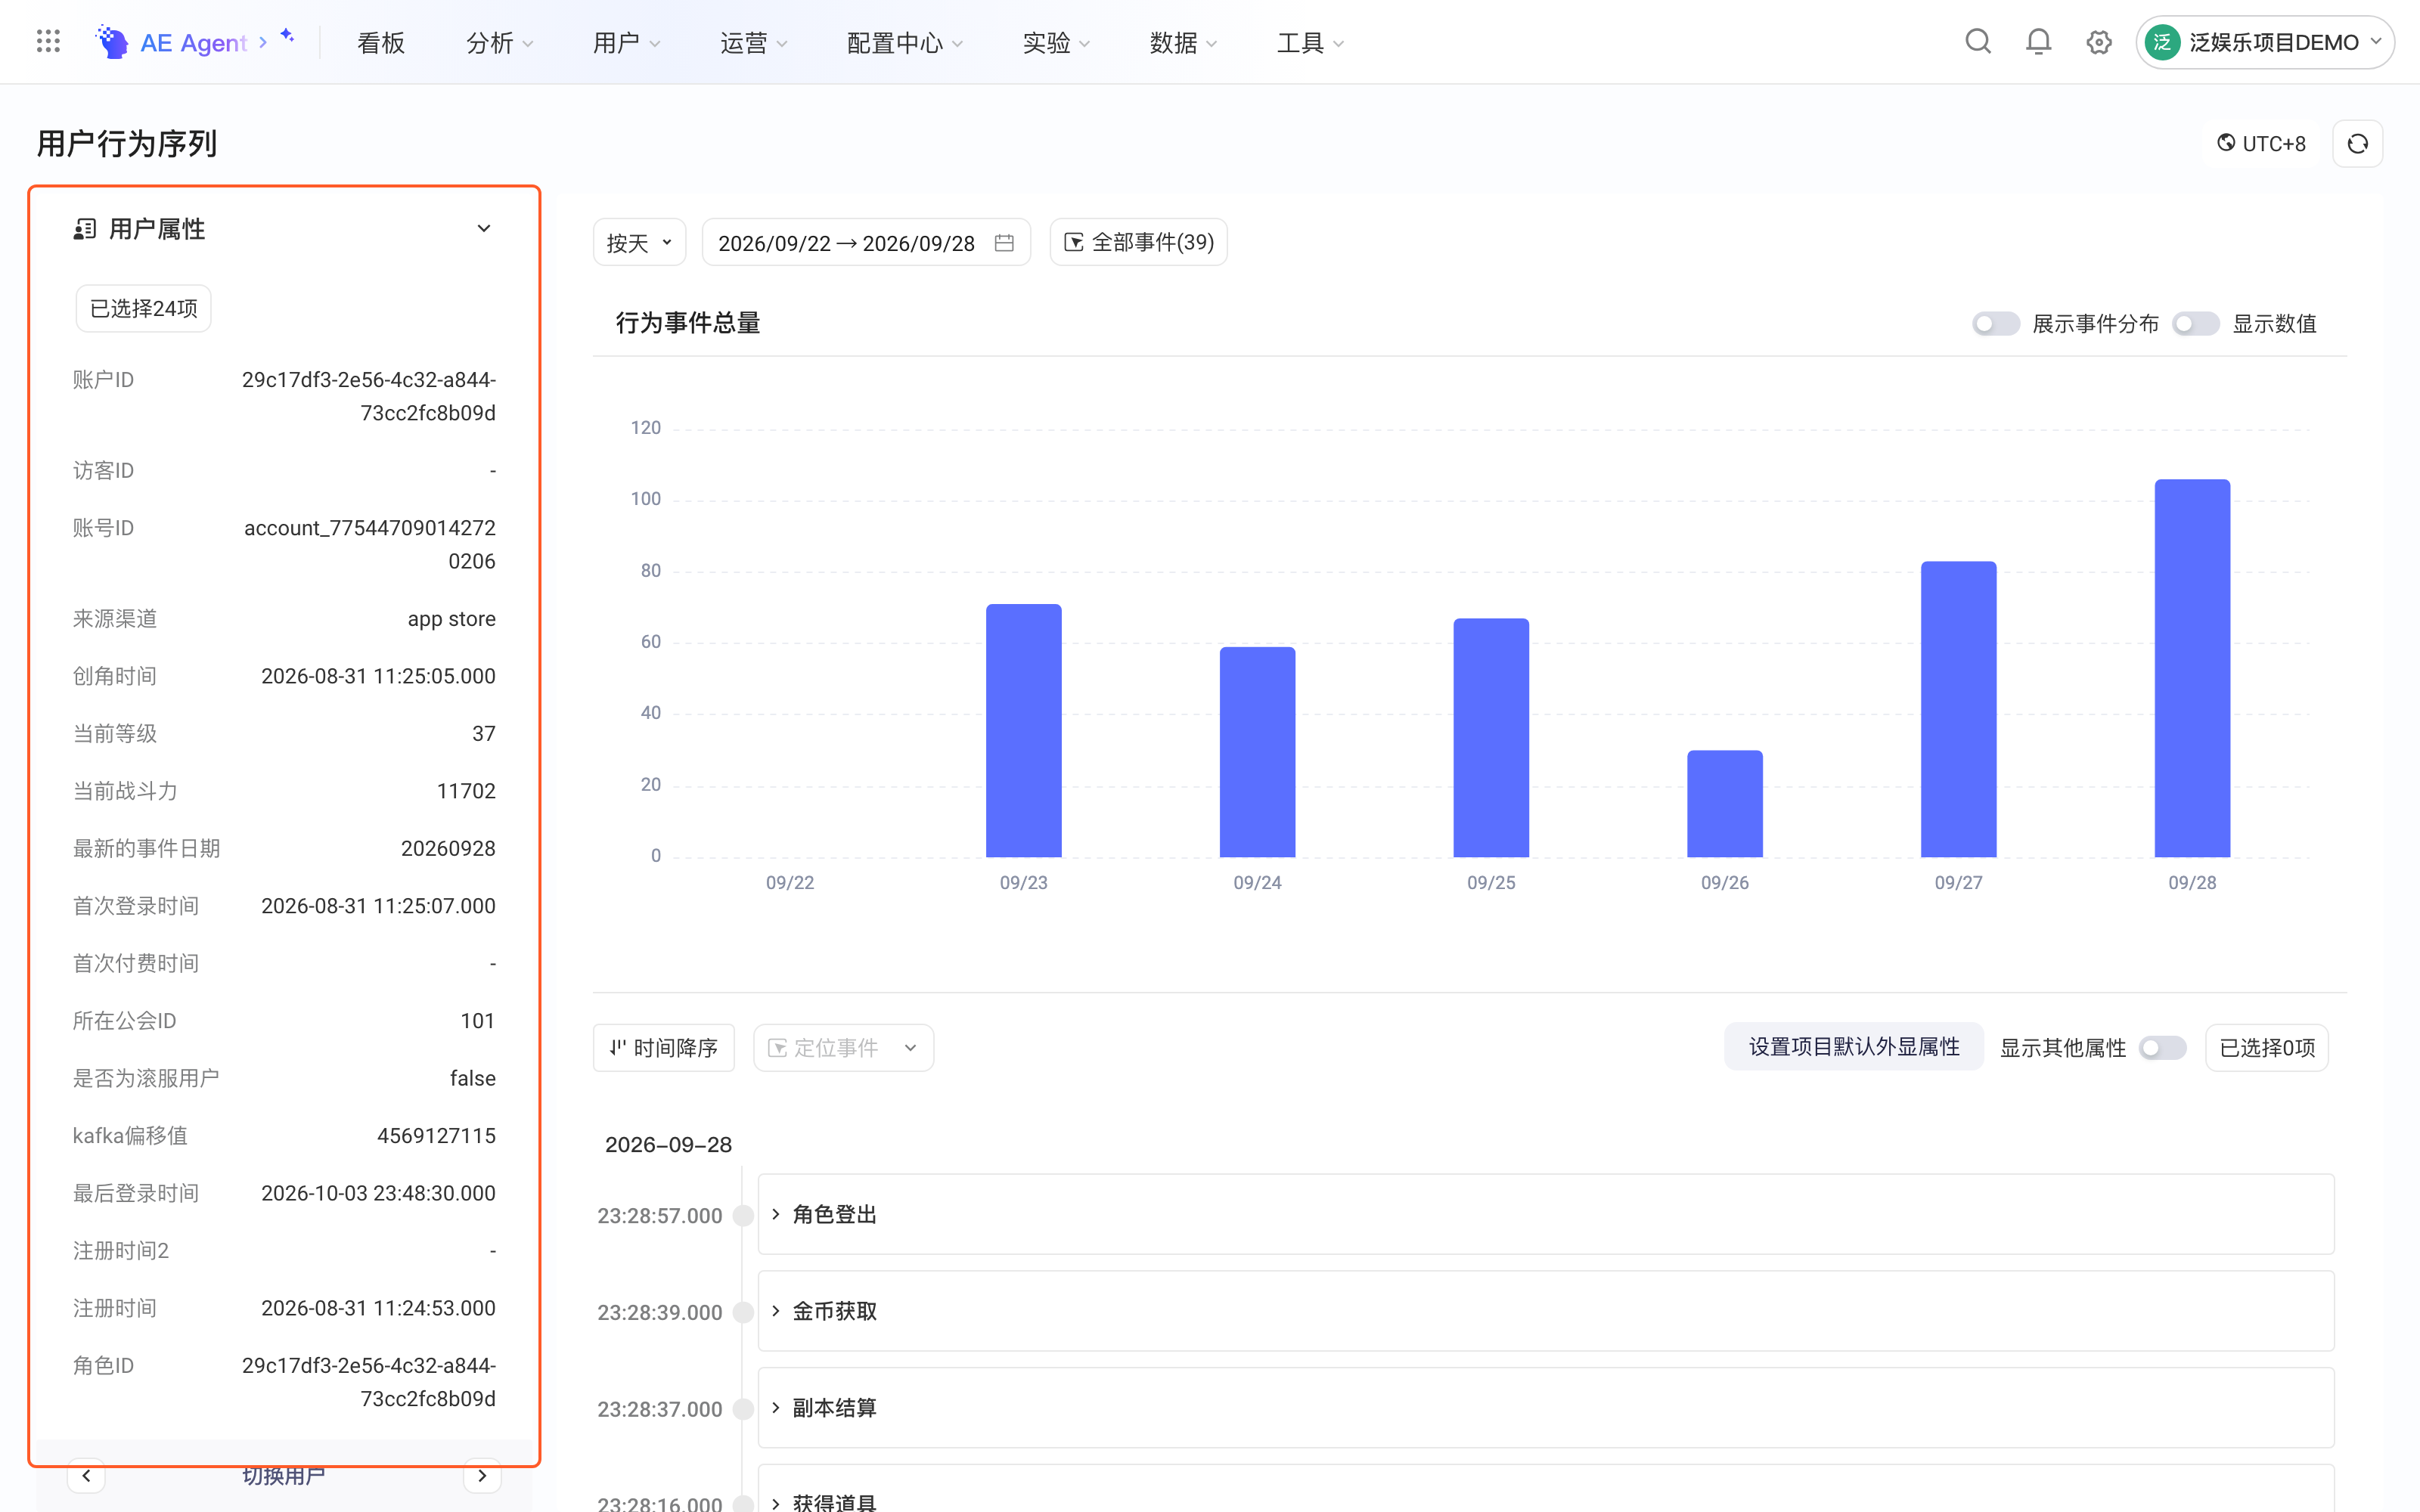This screenshot has width=2420, height=1512.
Task: Switch to the next user arrow
Action: click(482, 1476)
